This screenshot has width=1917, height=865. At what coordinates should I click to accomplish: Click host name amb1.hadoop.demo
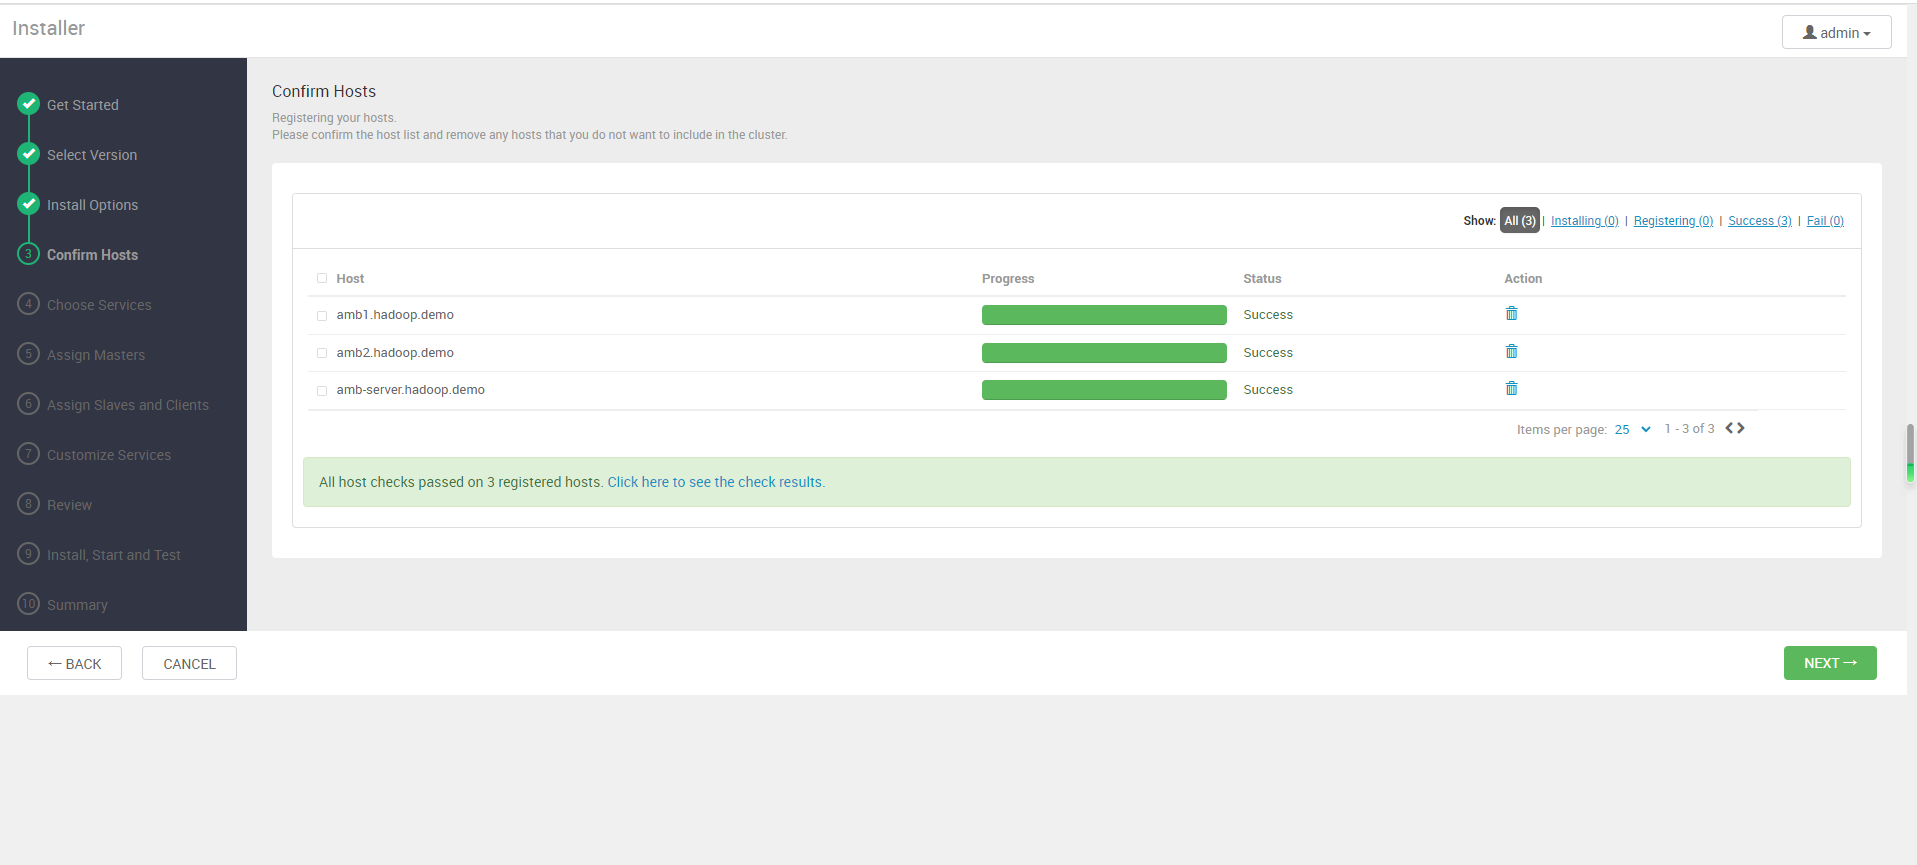click(x=395, y=315)
